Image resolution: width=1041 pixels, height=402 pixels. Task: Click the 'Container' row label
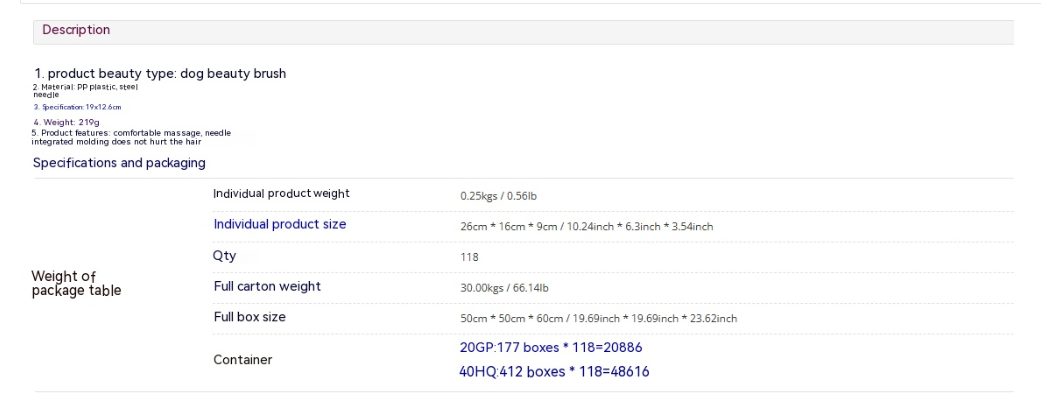click(242, 359)
